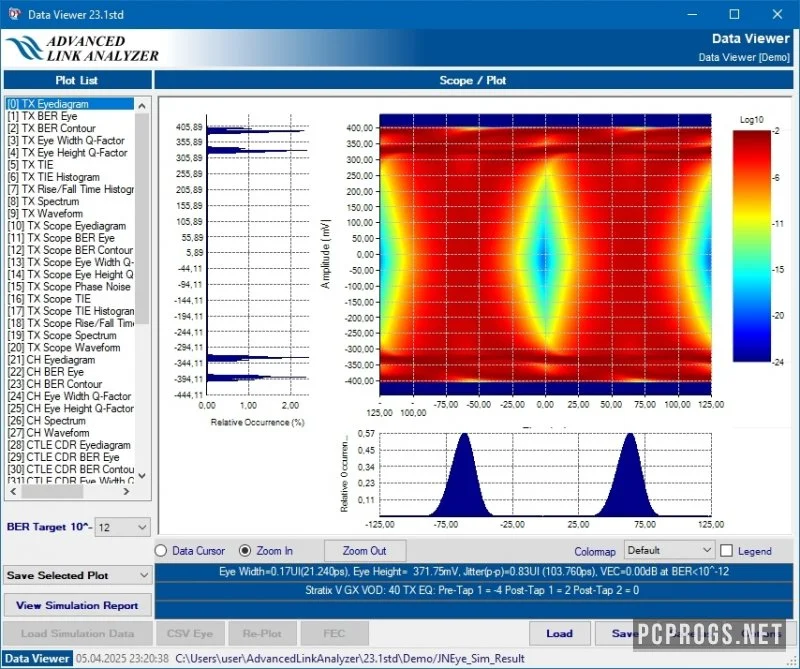Click the Eye Width measurement status line
Image resolution: width=800 pixels, height=669 pixels.
[x=474, y=572]
